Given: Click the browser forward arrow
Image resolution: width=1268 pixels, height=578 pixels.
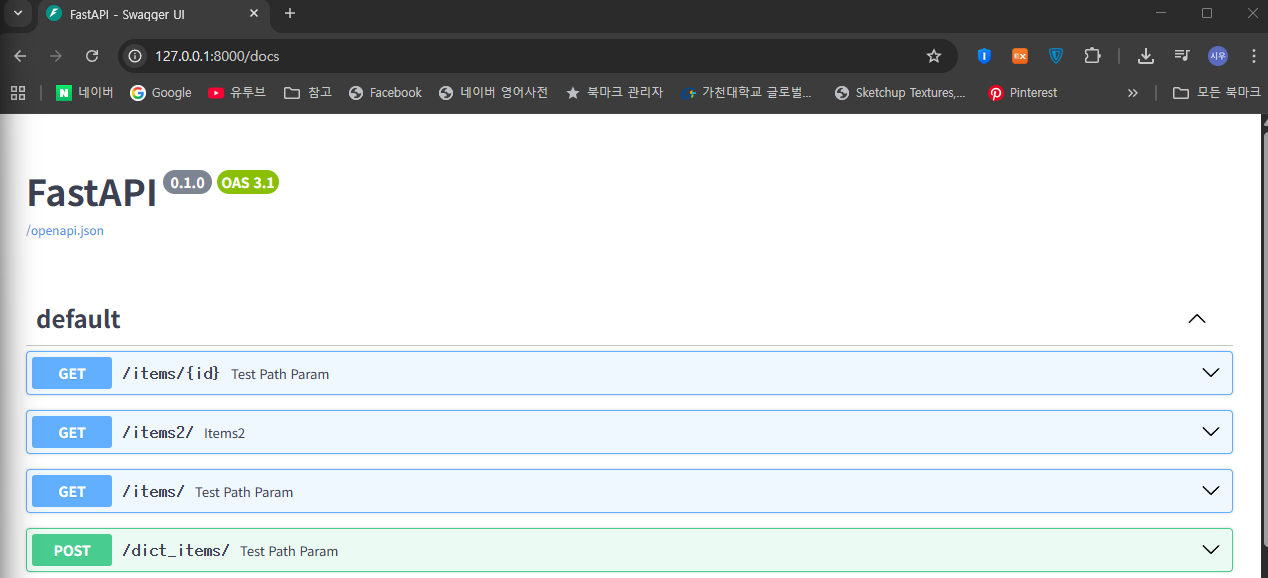Looking at the screenshot, I should 56,56.
